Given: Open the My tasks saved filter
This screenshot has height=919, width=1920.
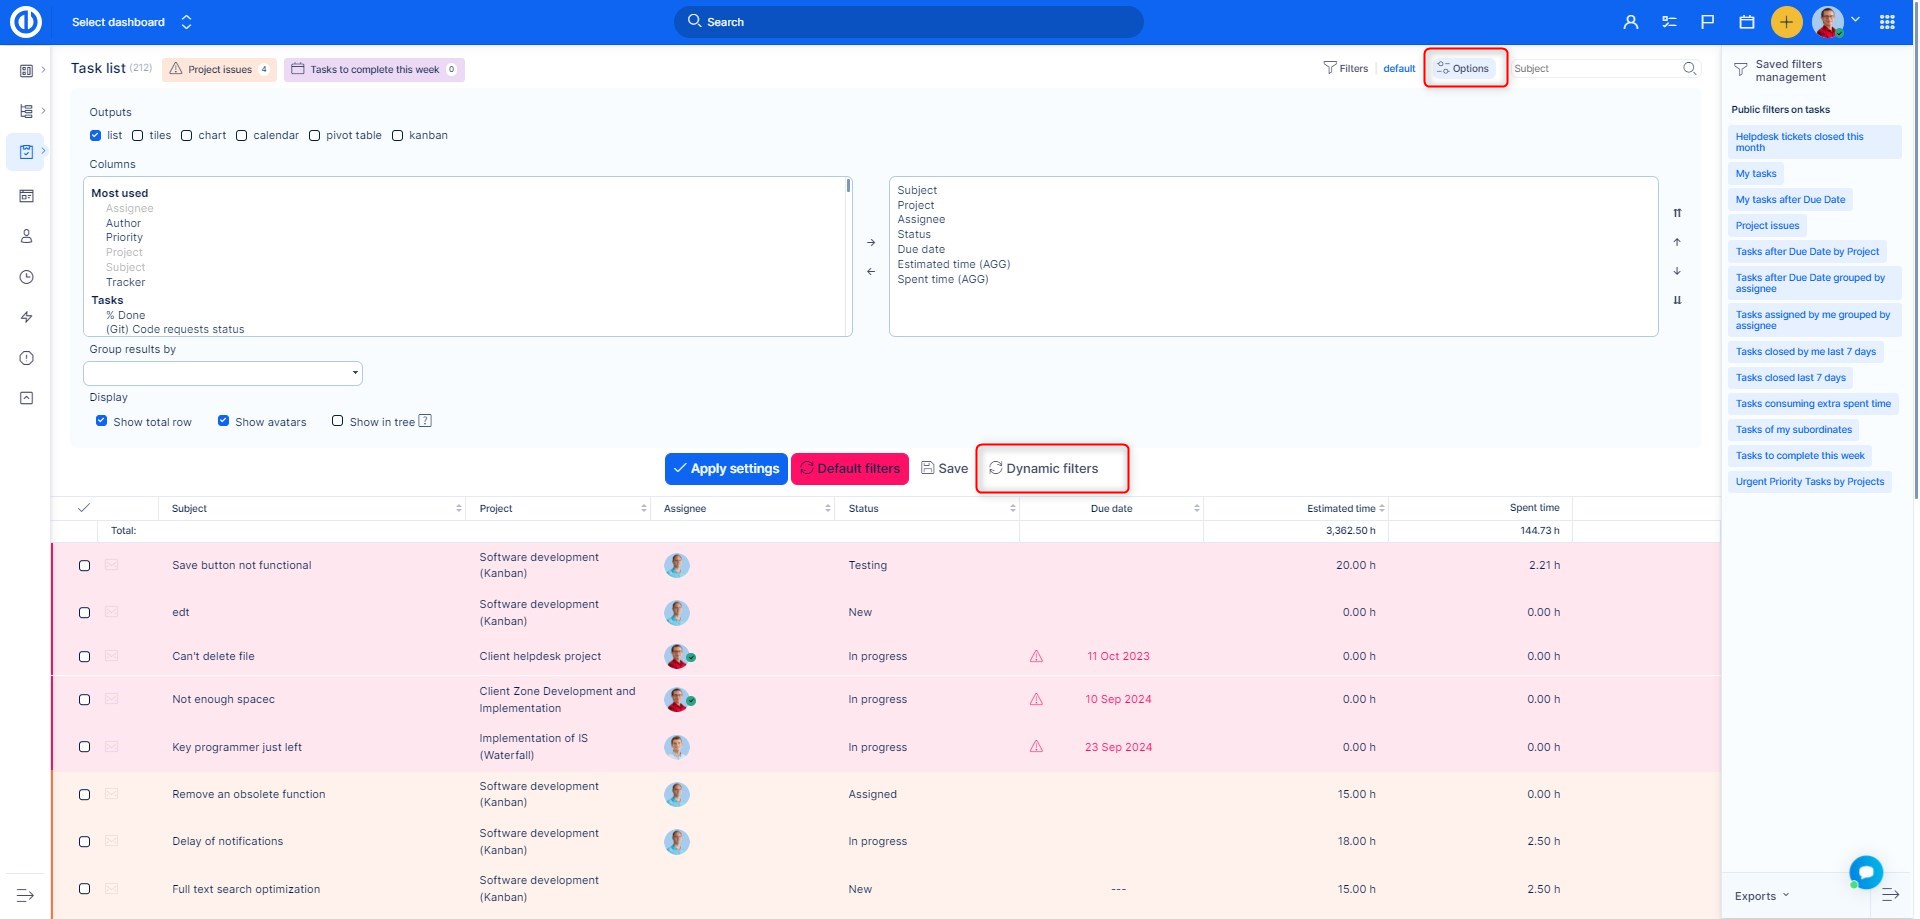Looking at the screenshot, I should point(1756,174).
